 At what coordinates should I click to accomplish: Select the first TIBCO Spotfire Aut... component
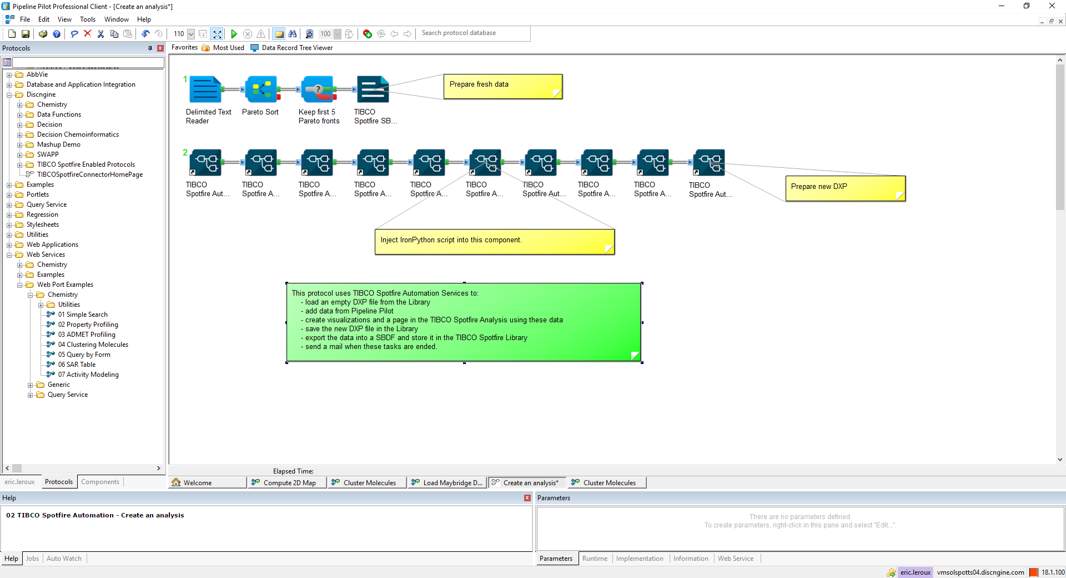point(205,163)
